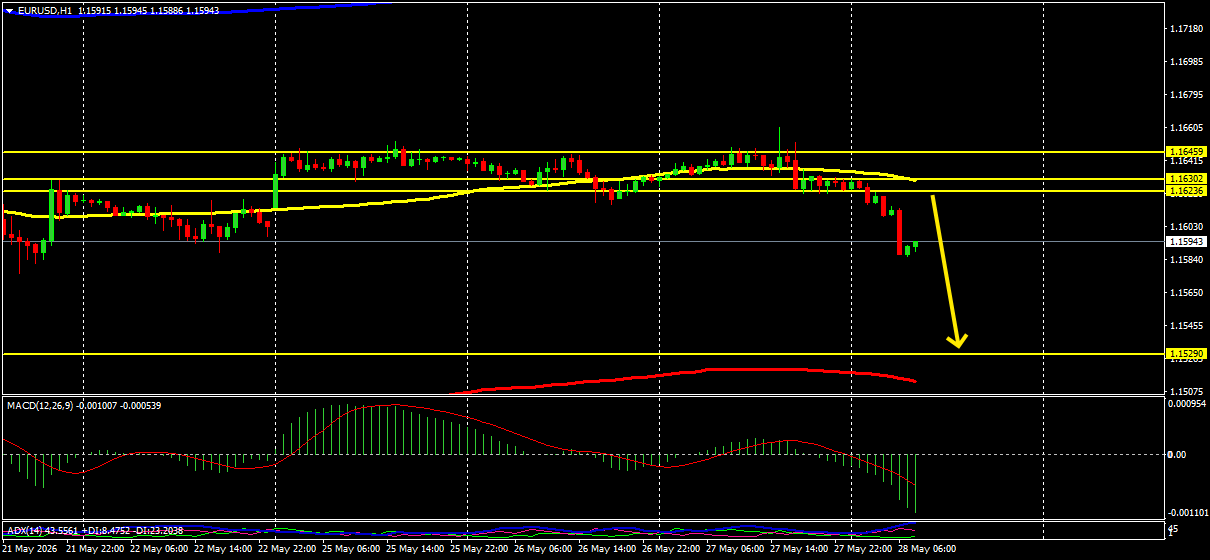
Task: Click the 1.15840 price scale value
Action: 1186,260
